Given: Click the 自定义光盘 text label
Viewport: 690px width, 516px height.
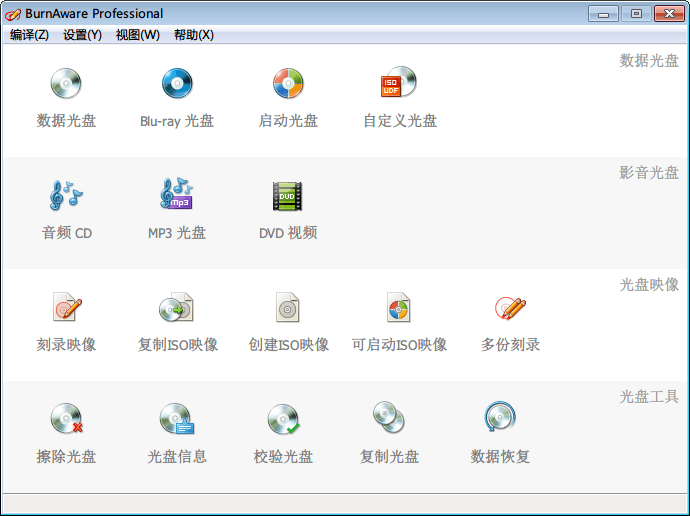Looking at the screenshot, I should pyautogui.click(x=400, y=121).
